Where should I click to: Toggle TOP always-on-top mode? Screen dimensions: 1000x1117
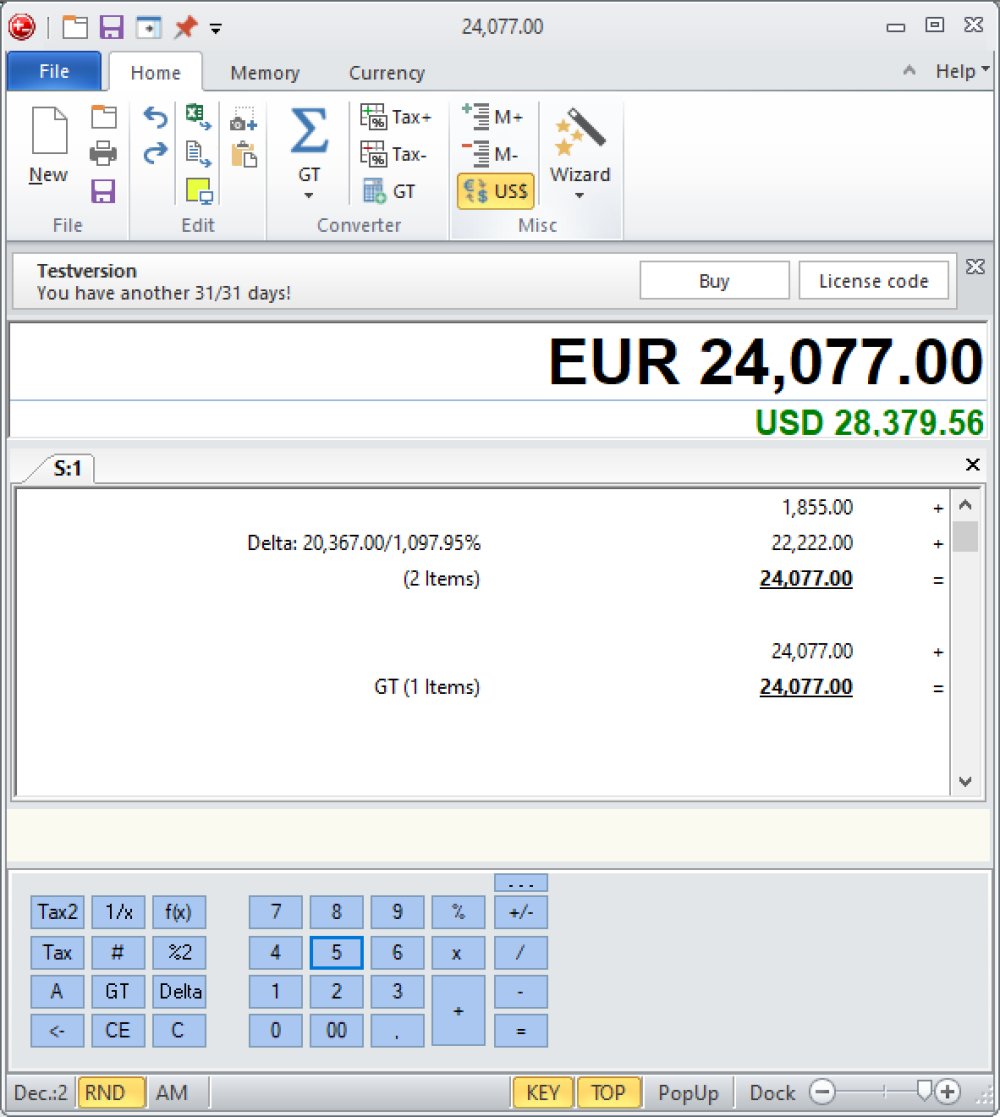tap(608, 1092)
